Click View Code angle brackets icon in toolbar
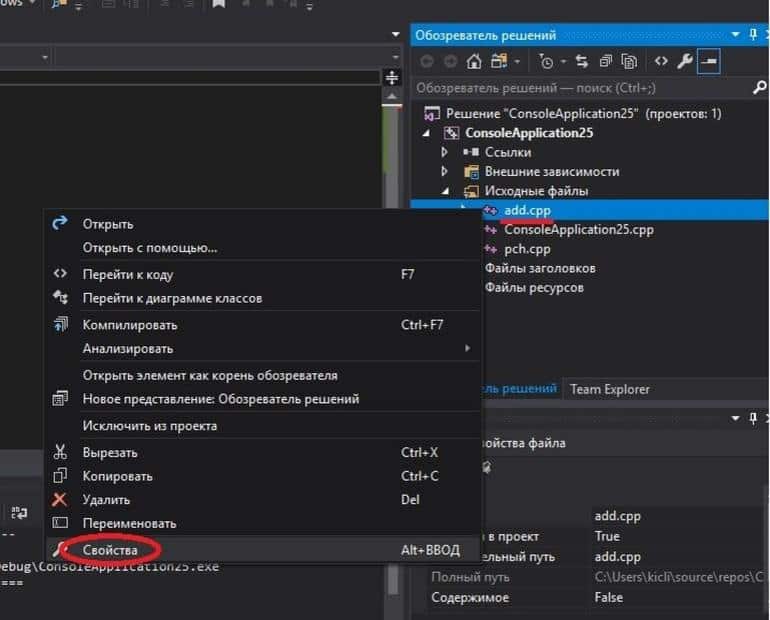This screenshot has height=620, width=770. [661, 61]
